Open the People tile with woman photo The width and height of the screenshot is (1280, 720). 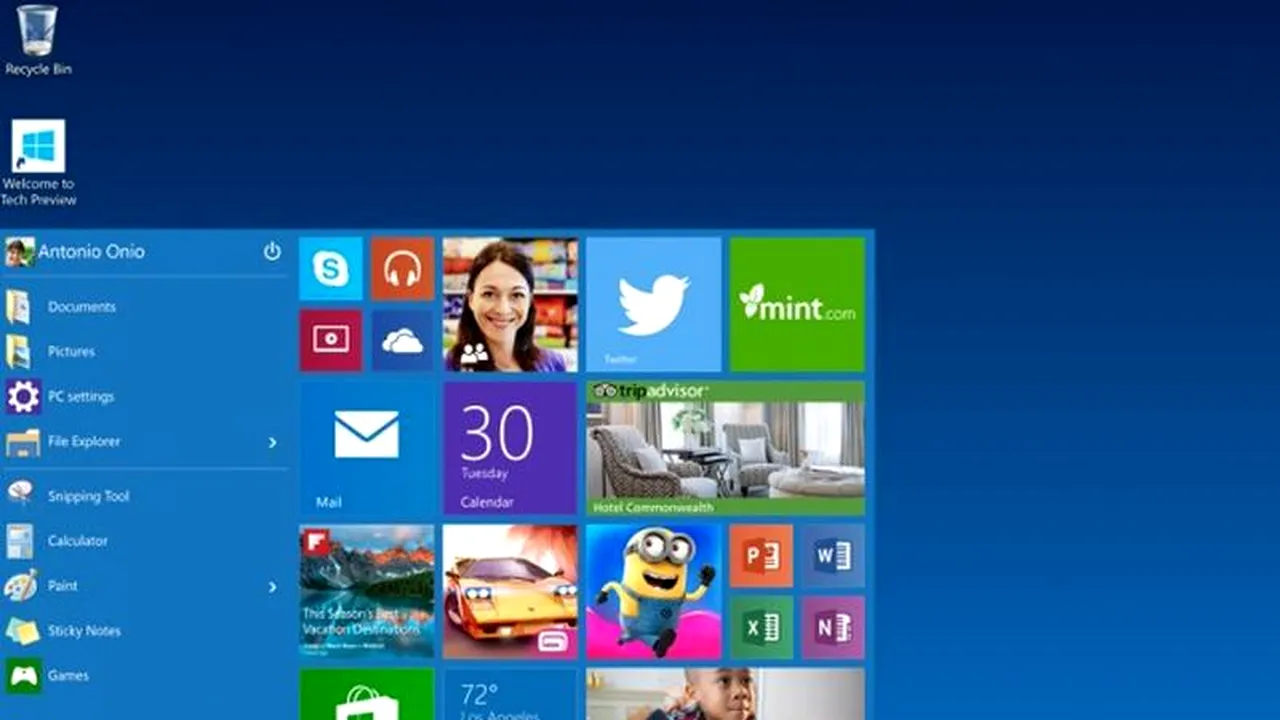pyautogui.click(x=510, y=304)
